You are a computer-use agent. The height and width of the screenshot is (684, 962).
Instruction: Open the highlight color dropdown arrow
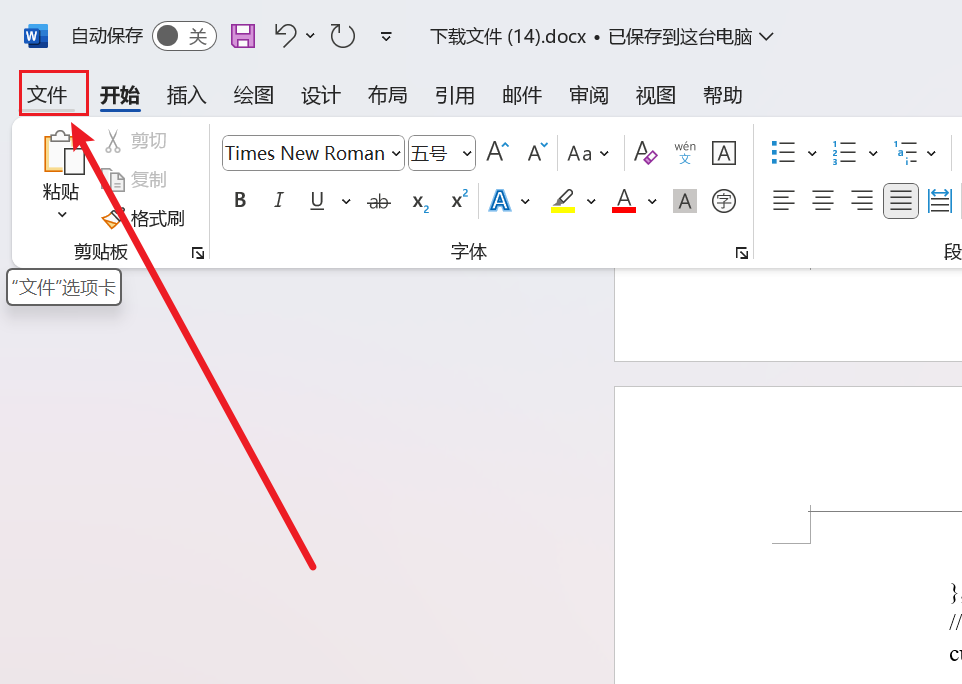pos(591,201)
